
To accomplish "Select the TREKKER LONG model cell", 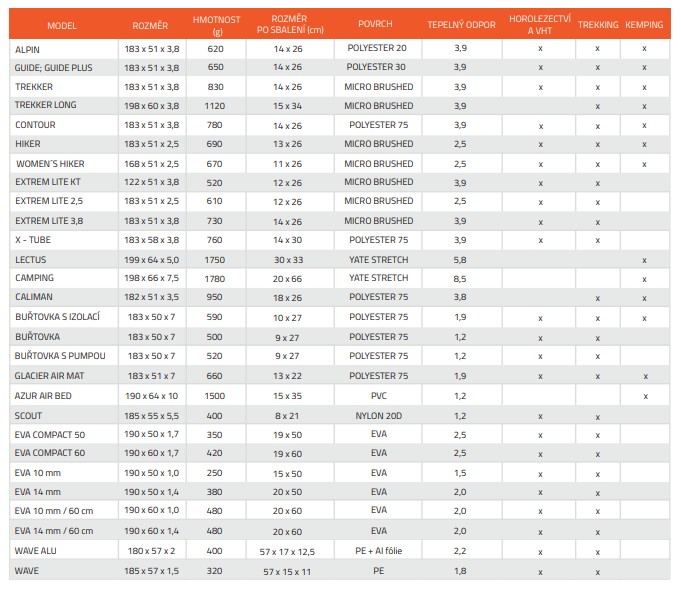I will click(46, 105).
